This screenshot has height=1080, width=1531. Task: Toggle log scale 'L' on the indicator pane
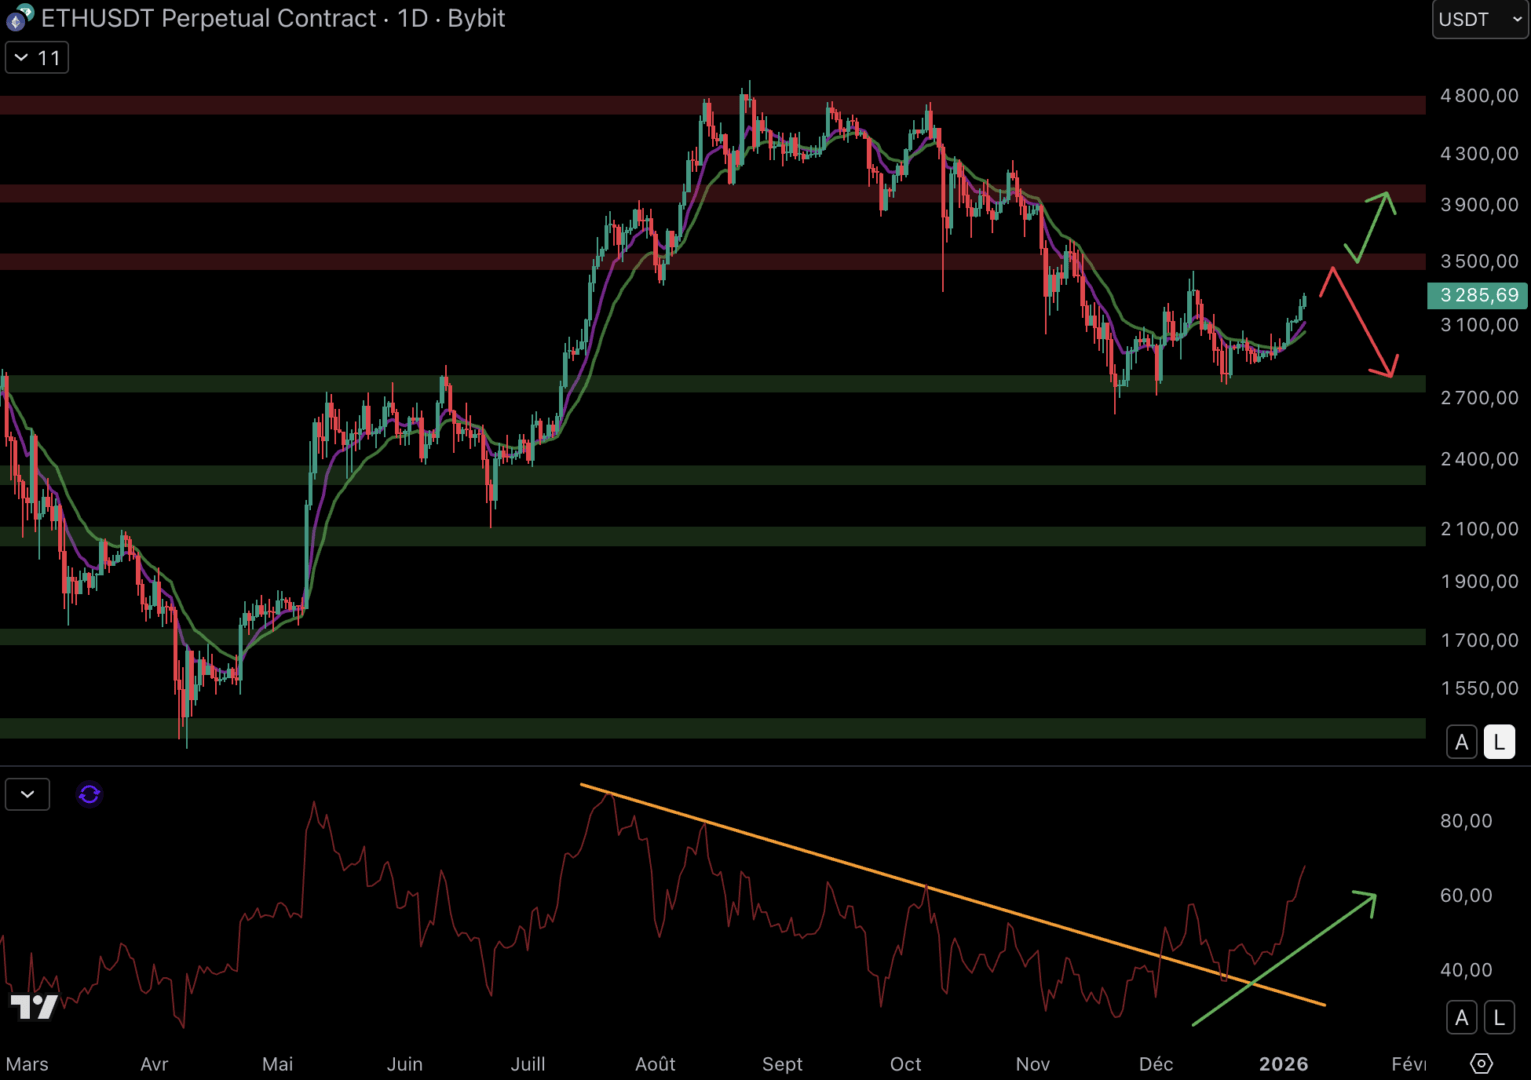[1498, 1018]
